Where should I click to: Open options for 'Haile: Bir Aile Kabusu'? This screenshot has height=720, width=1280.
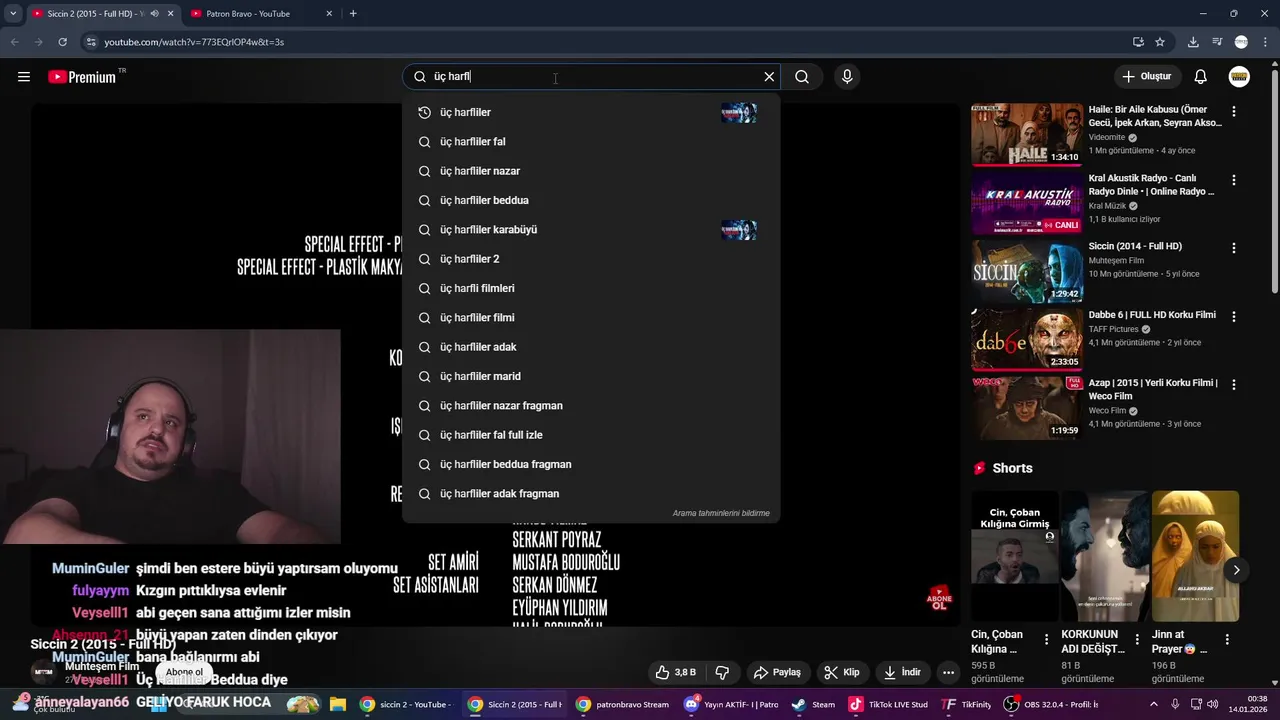coord(1234,112)
